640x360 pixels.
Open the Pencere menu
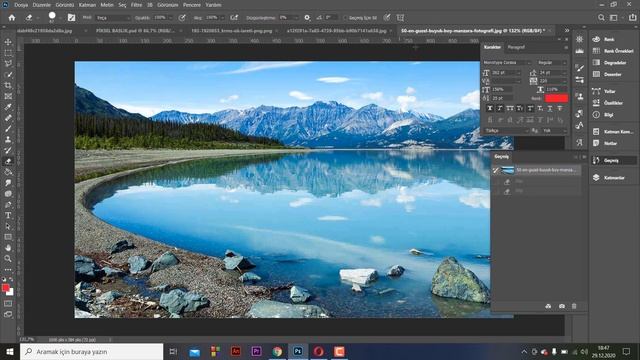tap(192, 5)
